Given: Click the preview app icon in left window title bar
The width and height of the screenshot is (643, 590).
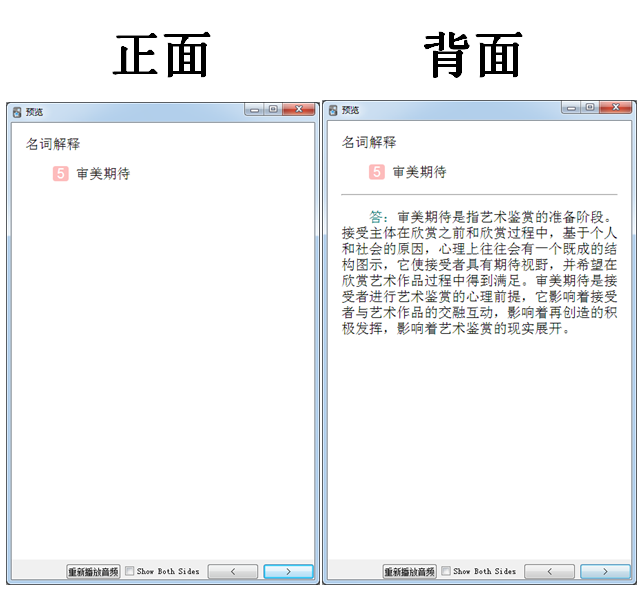Looking at the screenshot, I should pyautogui.click(x=17, y=112).
